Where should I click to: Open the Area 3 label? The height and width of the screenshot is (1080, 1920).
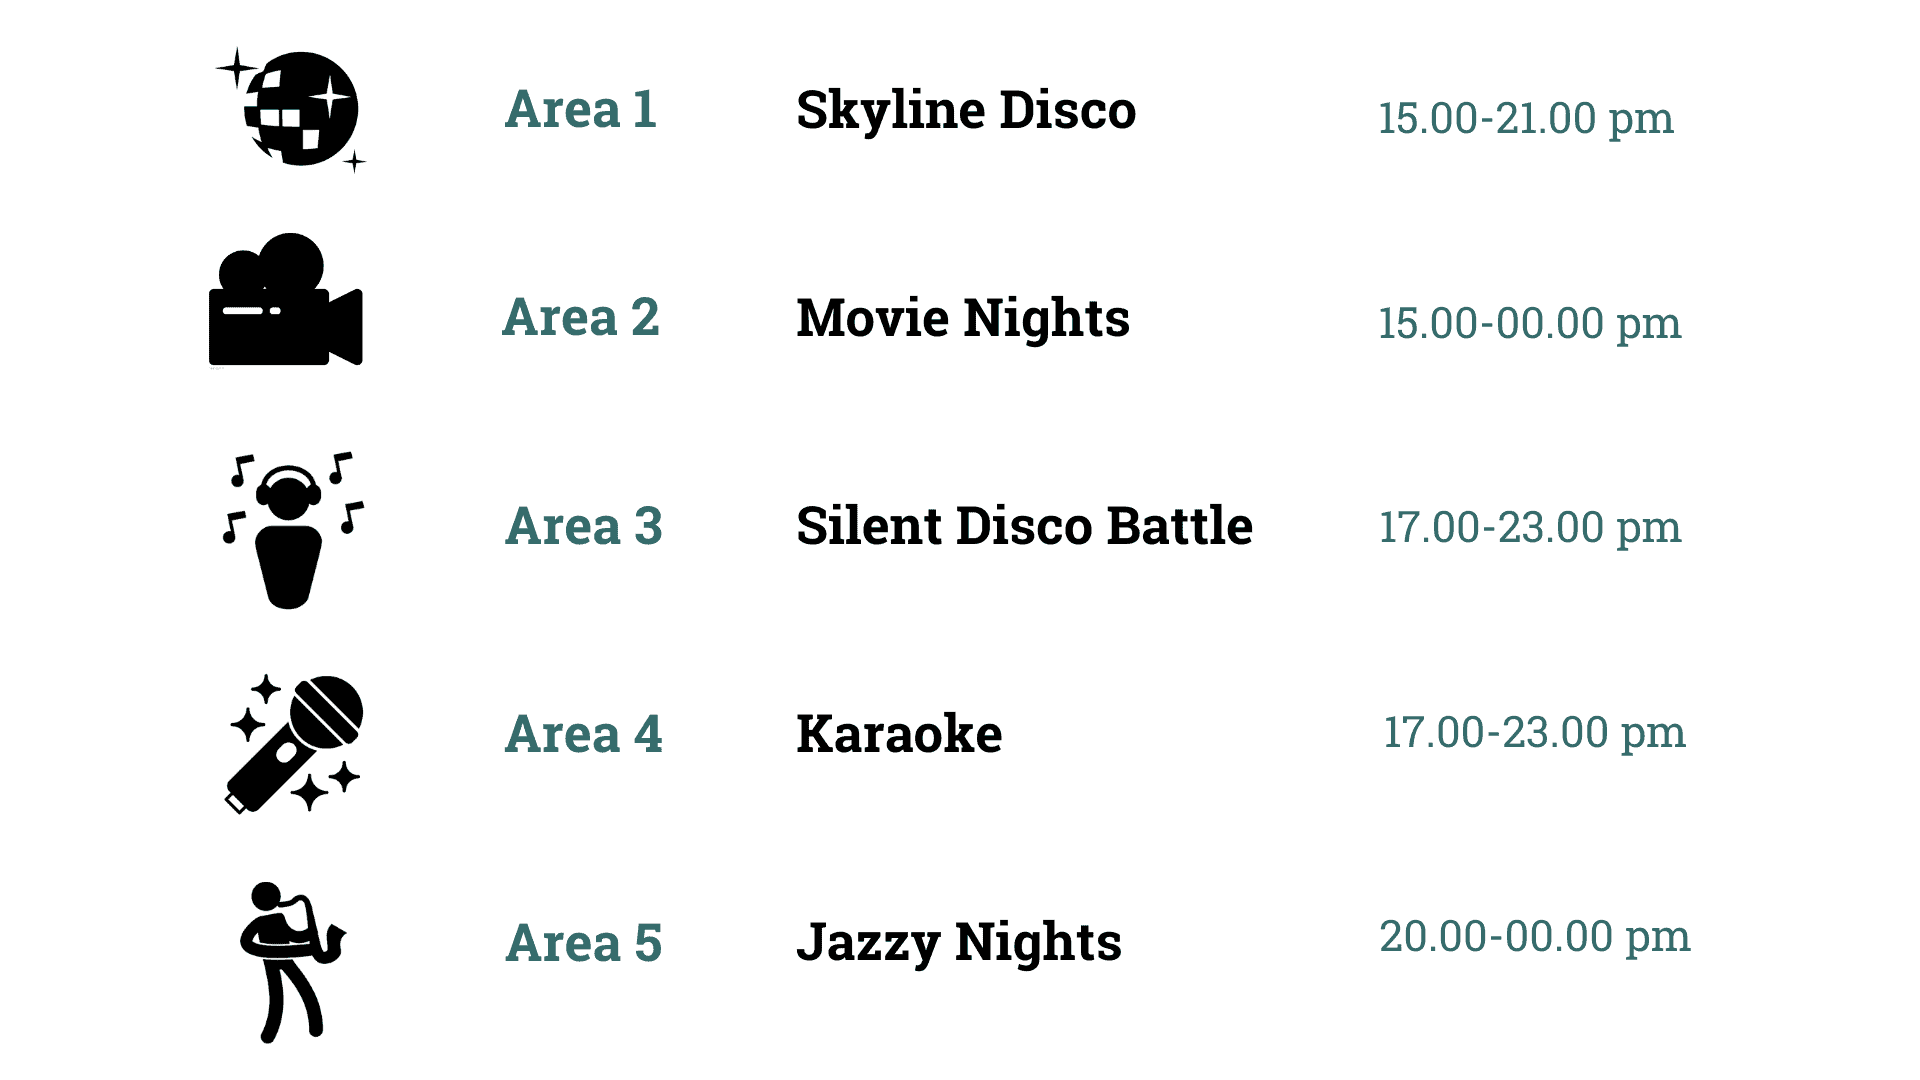tap(584, 526)
